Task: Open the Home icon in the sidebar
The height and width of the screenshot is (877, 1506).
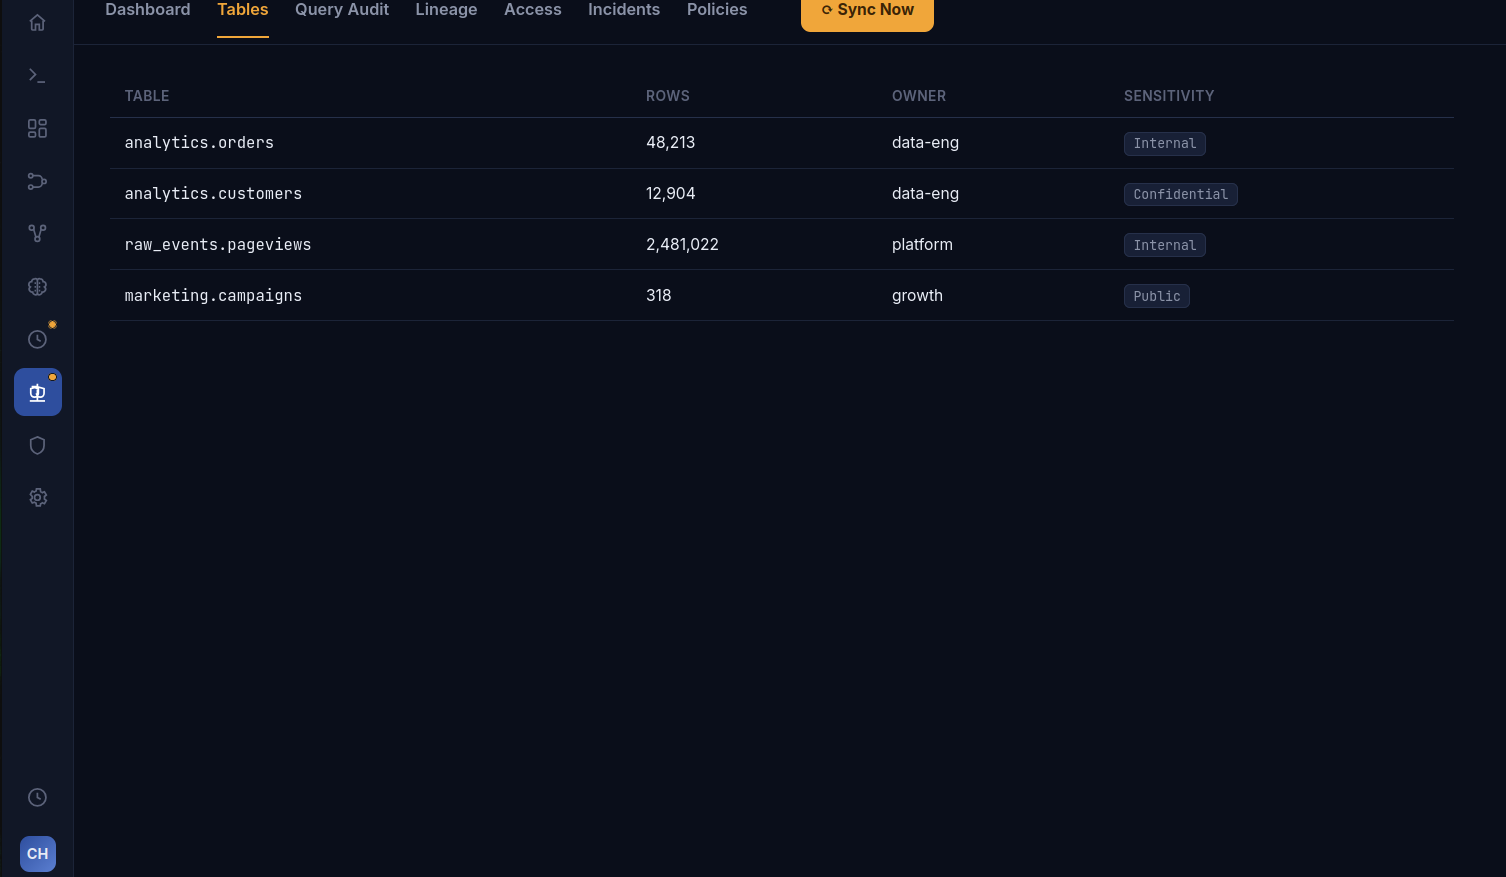Action: (37, 23)
